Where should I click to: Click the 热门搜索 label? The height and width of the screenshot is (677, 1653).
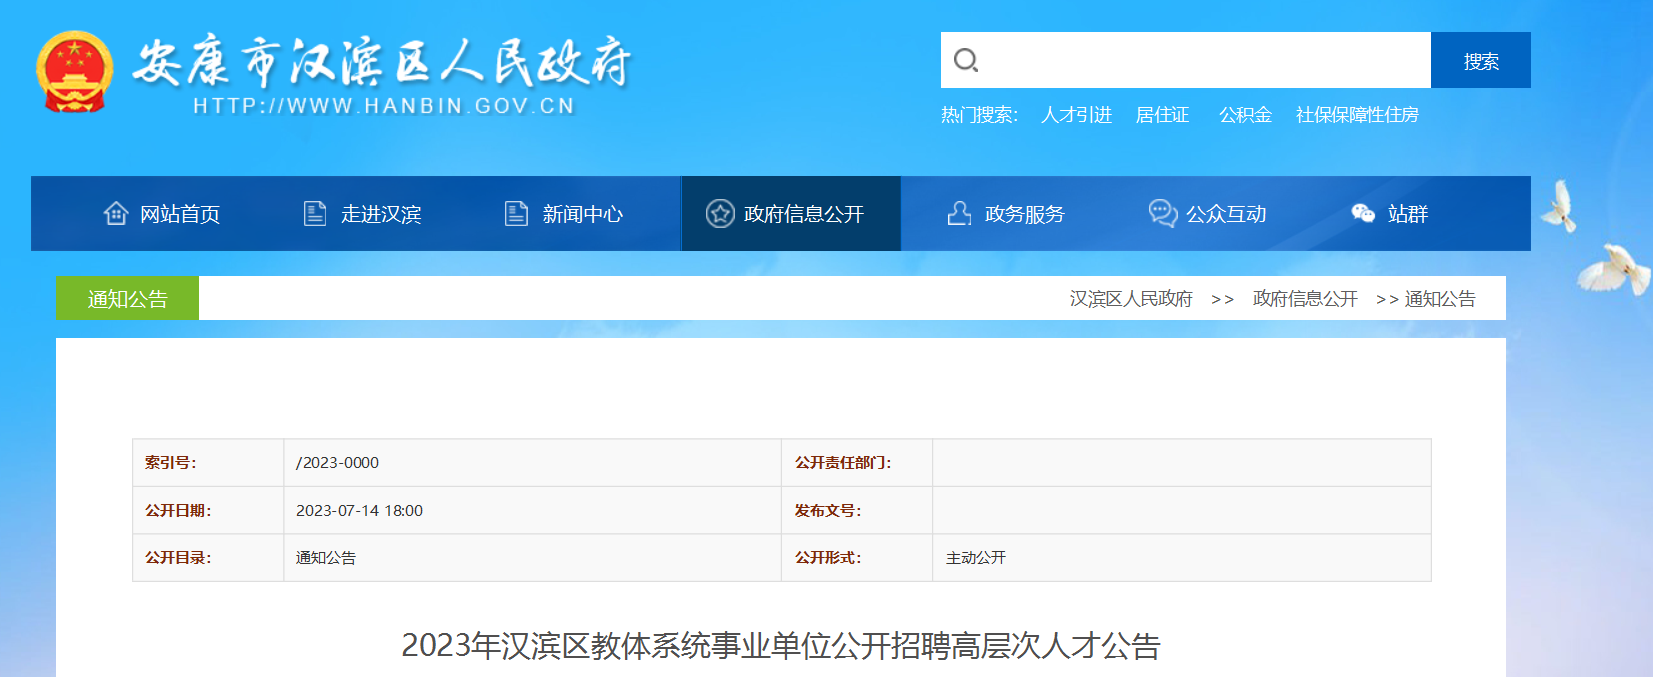tap(979, 115)
